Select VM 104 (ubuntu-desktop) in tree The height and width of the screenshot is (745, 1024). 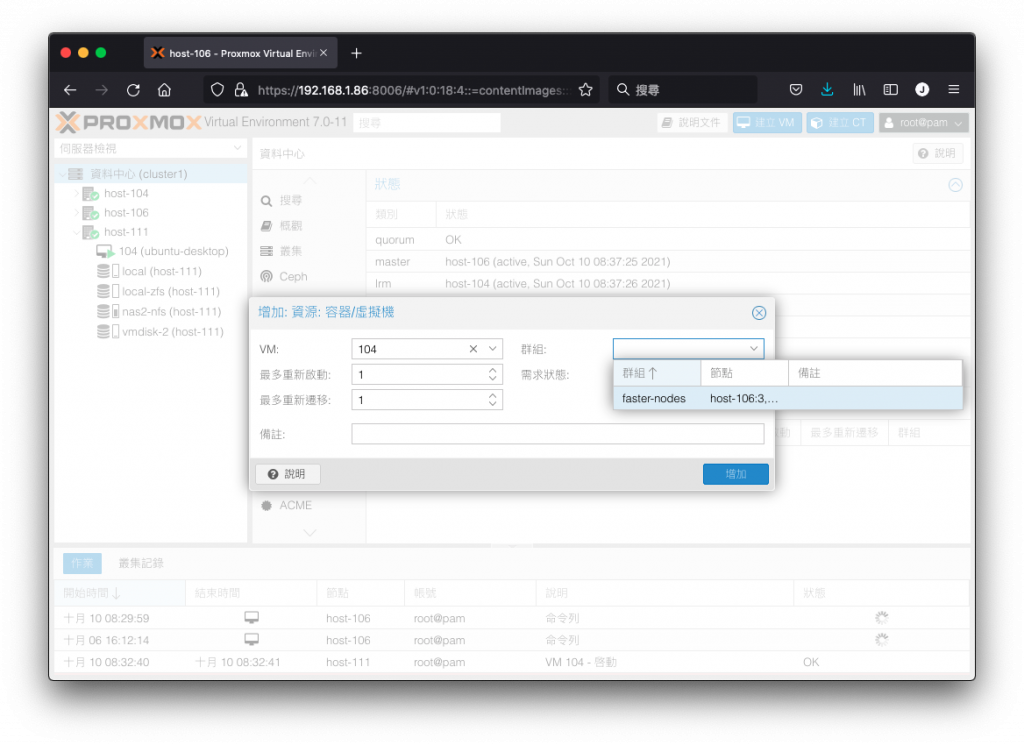click(x=174, y=251)
